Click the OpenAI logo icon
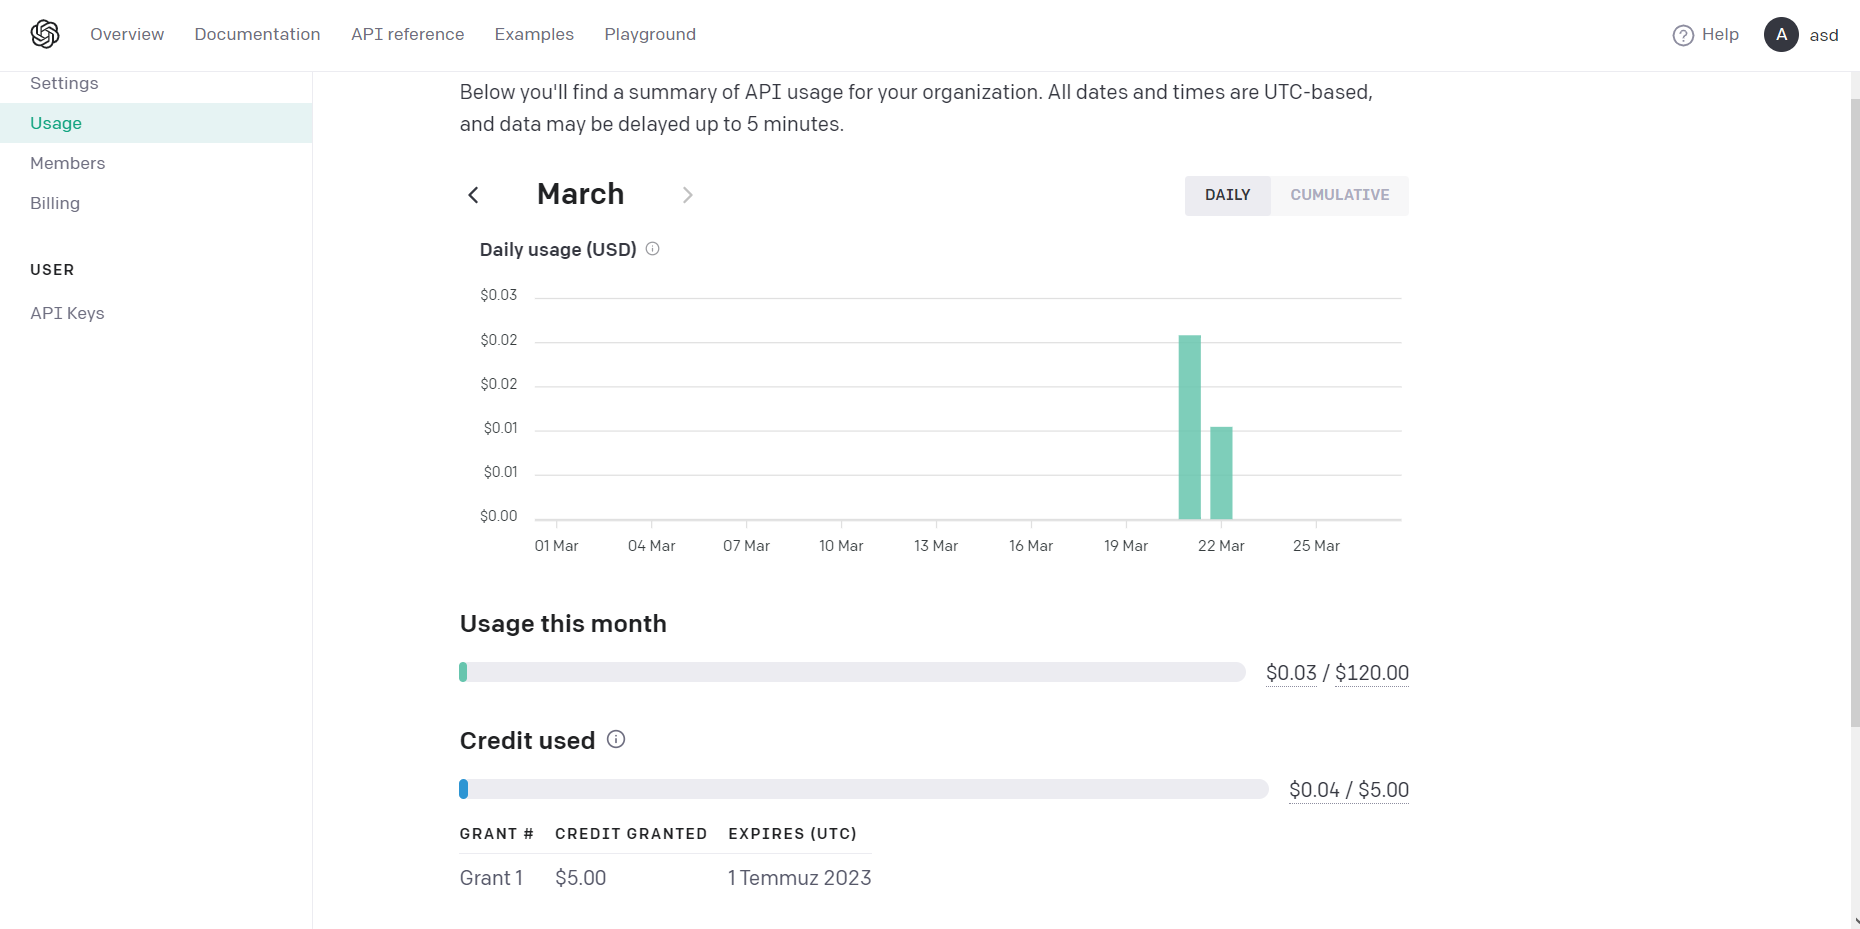Screen dimensions: 1860x929 click(45, 34)
